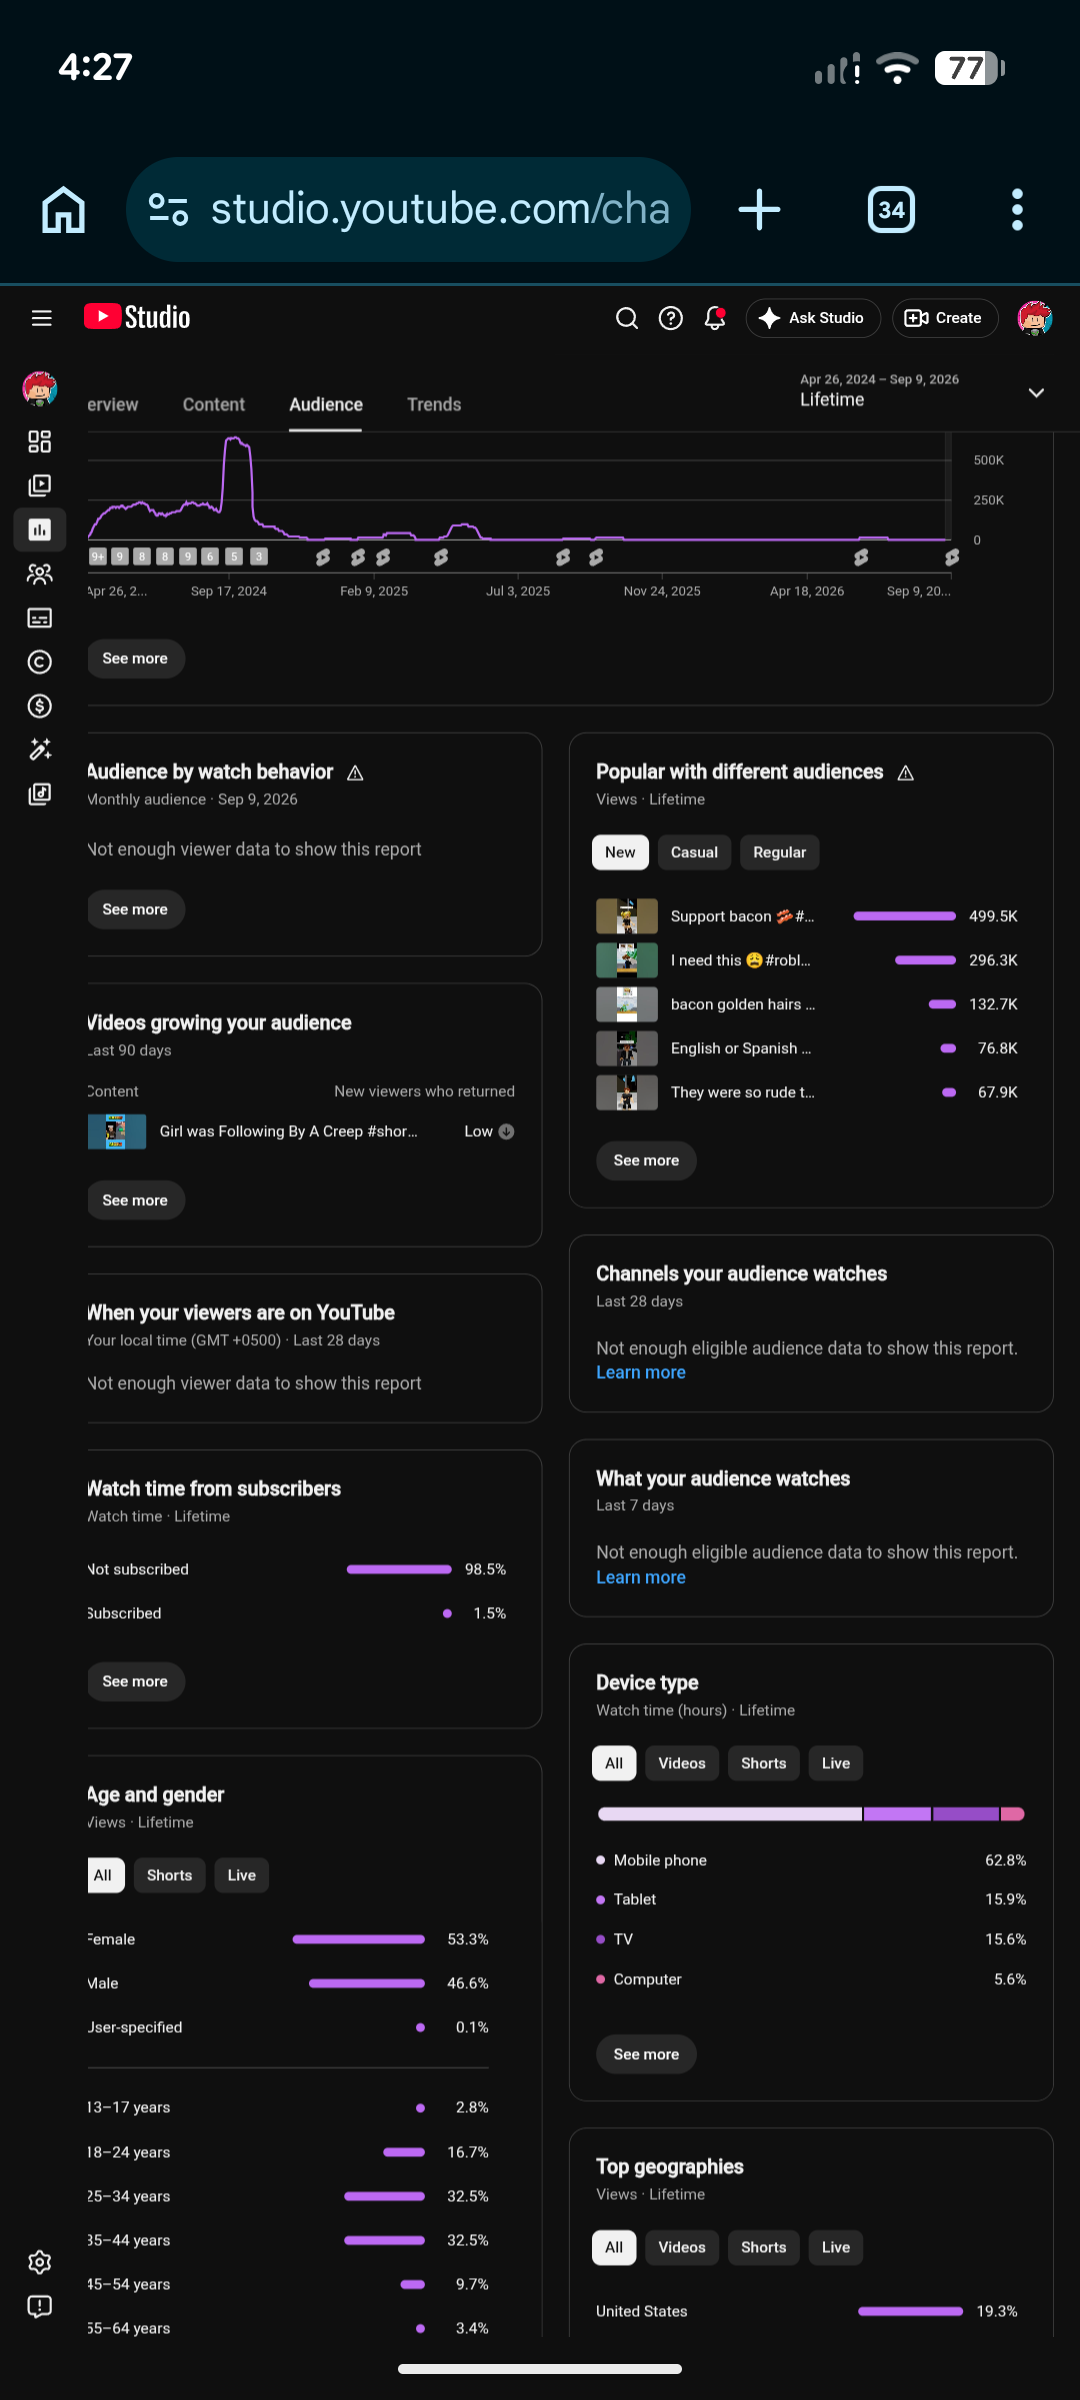1080x2400 pixels.
Task: Open the browser tab switcher showing 34
Action: pyautogui.click(x=891, y=210)
